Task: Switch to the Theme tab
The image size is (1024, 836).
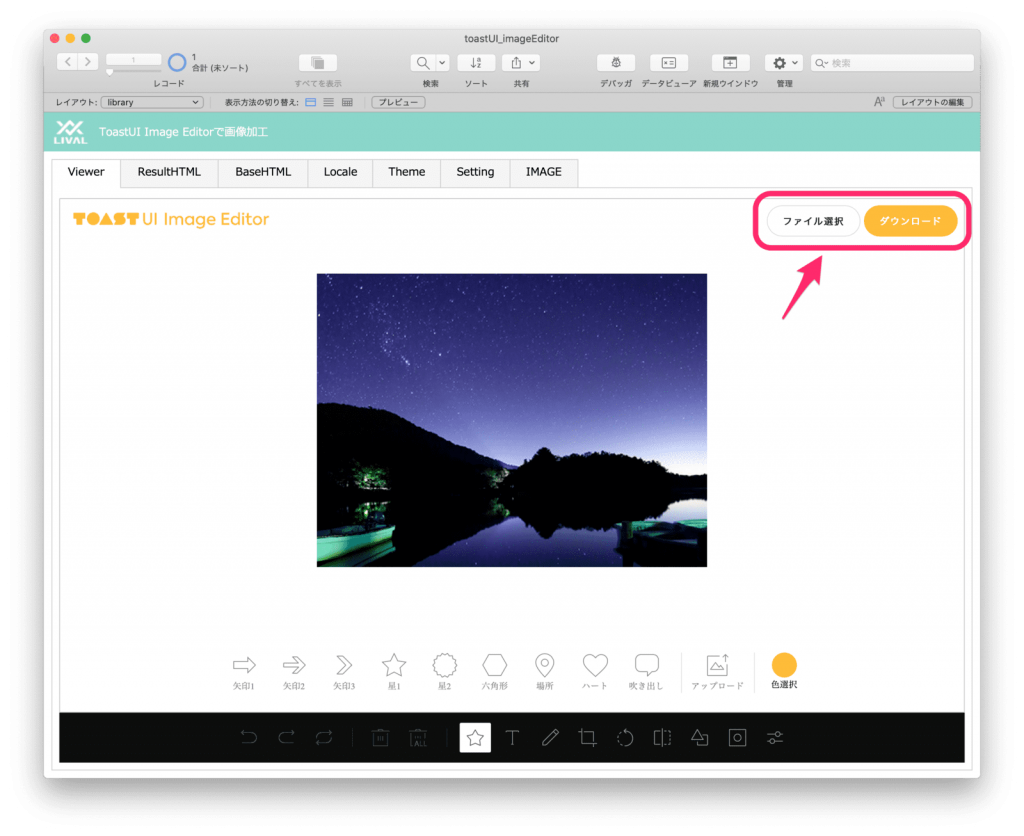Action: point(406,172)
